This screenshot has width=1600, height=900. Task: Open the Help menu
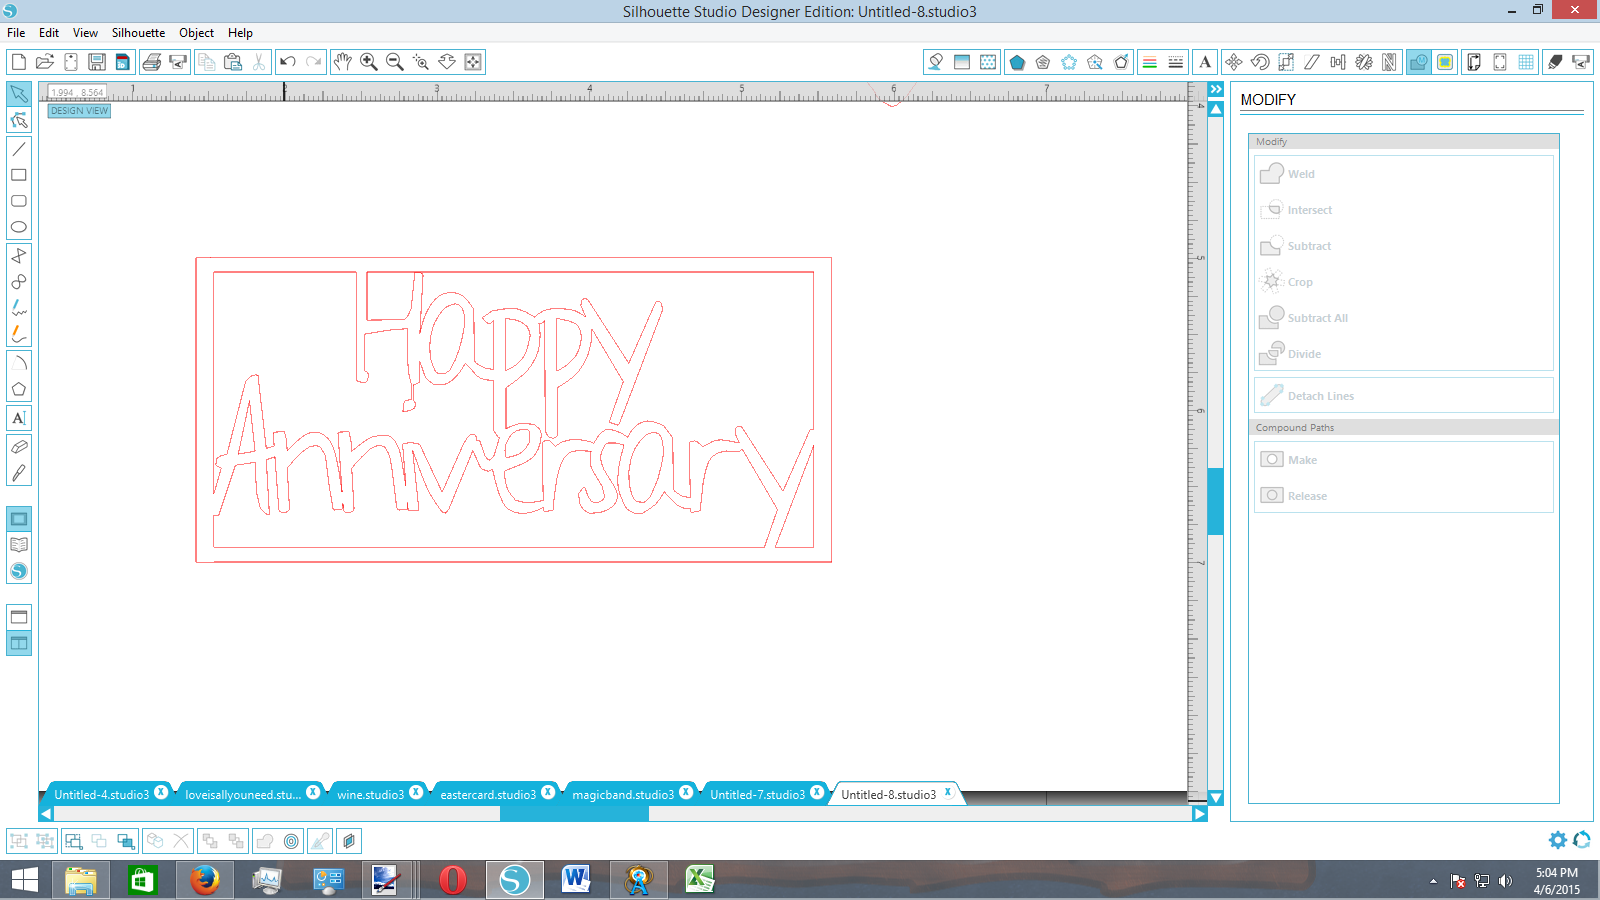pyautogui.click(x=240, y=33)
